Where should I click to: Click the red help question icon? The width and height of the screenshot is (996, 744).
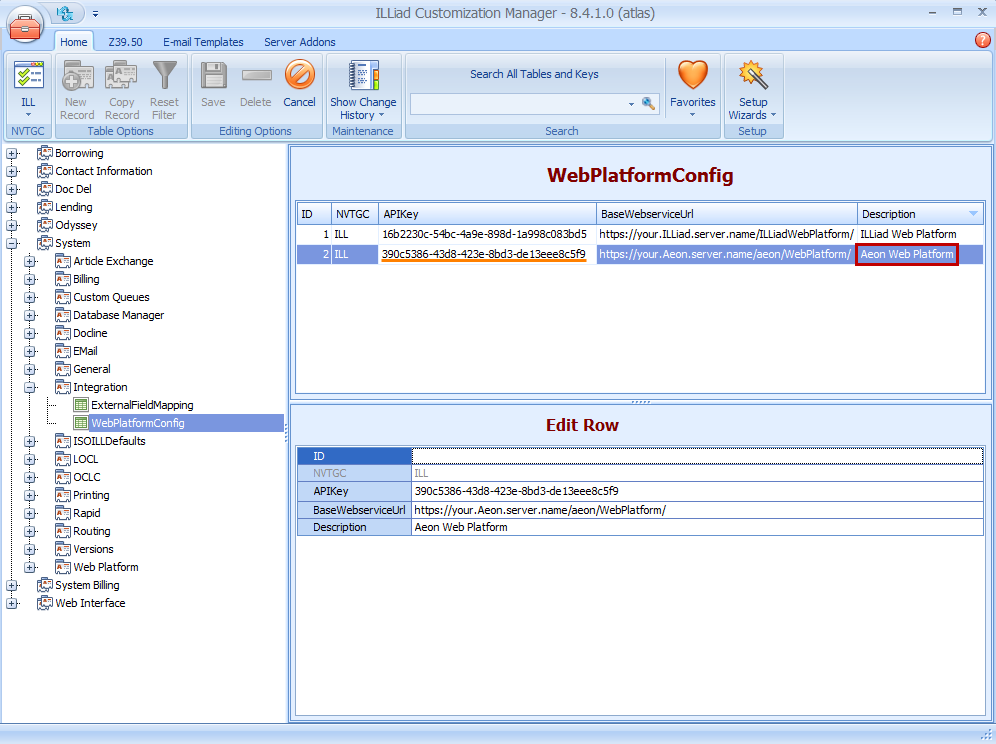click(x=982, y=40)
